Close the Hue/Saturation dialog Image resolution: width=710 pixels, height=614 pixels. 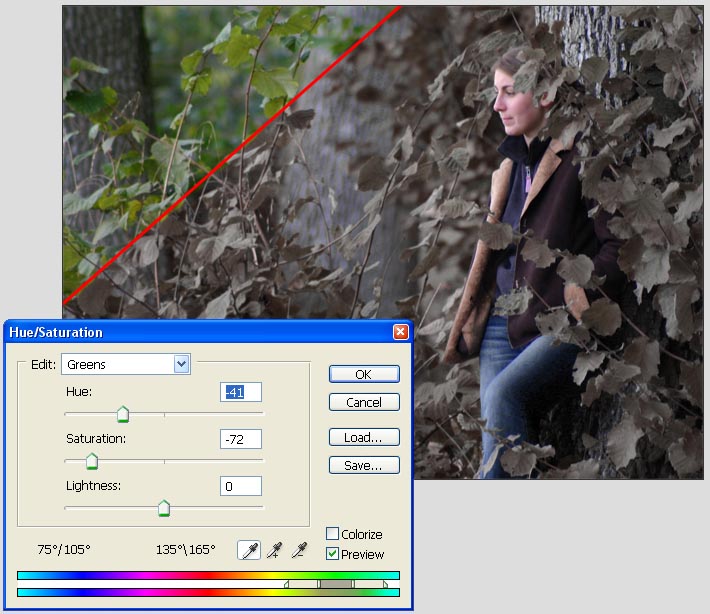400,332
